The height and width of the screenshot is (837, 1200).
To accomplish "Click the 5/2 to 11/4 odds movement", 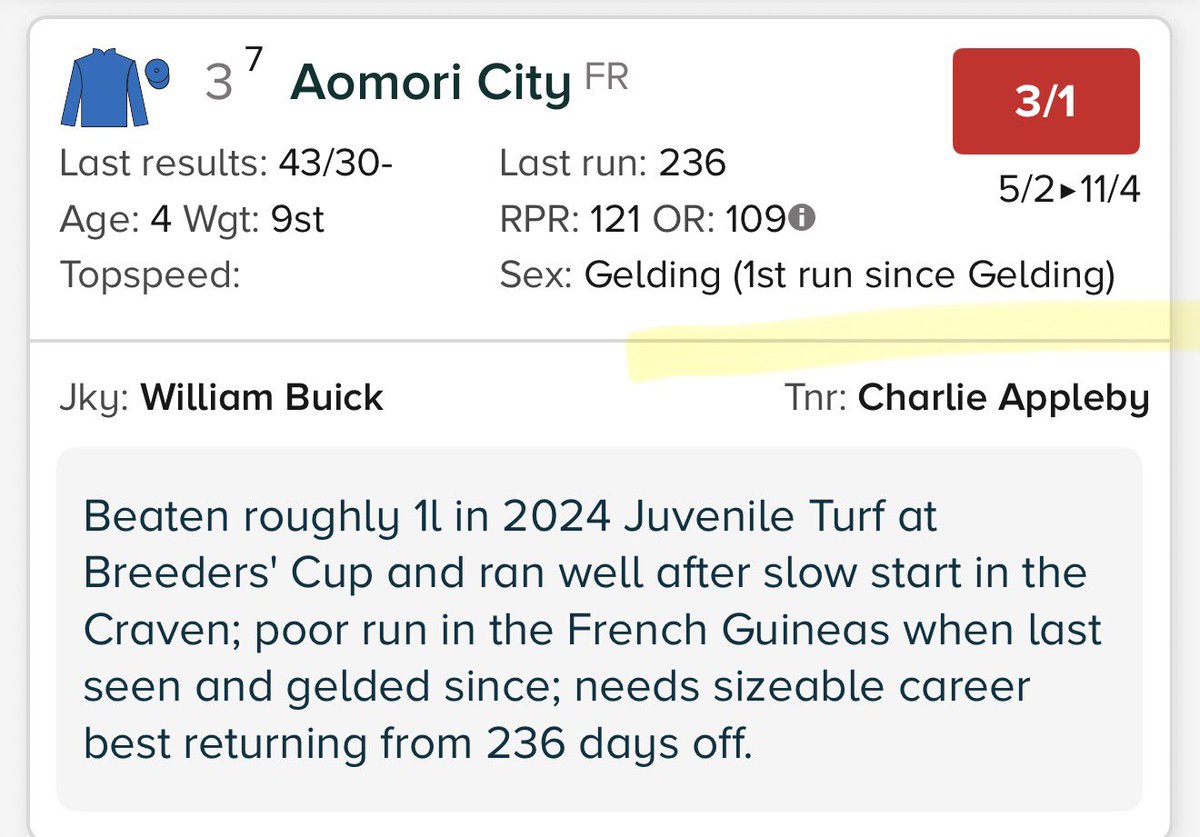I will [1069, 189].
